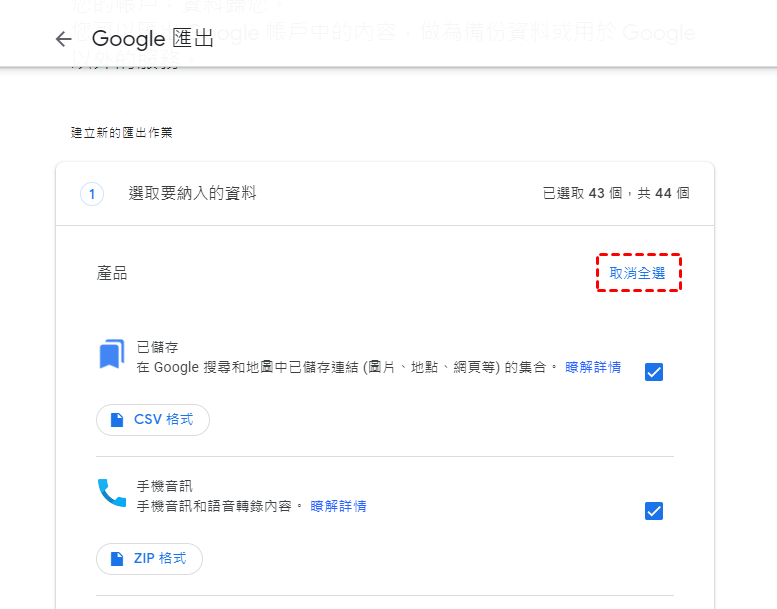Click the file icon inside ZIP 格式 button
This screenshot has height=609, width=777.
(x=117, y=559)
